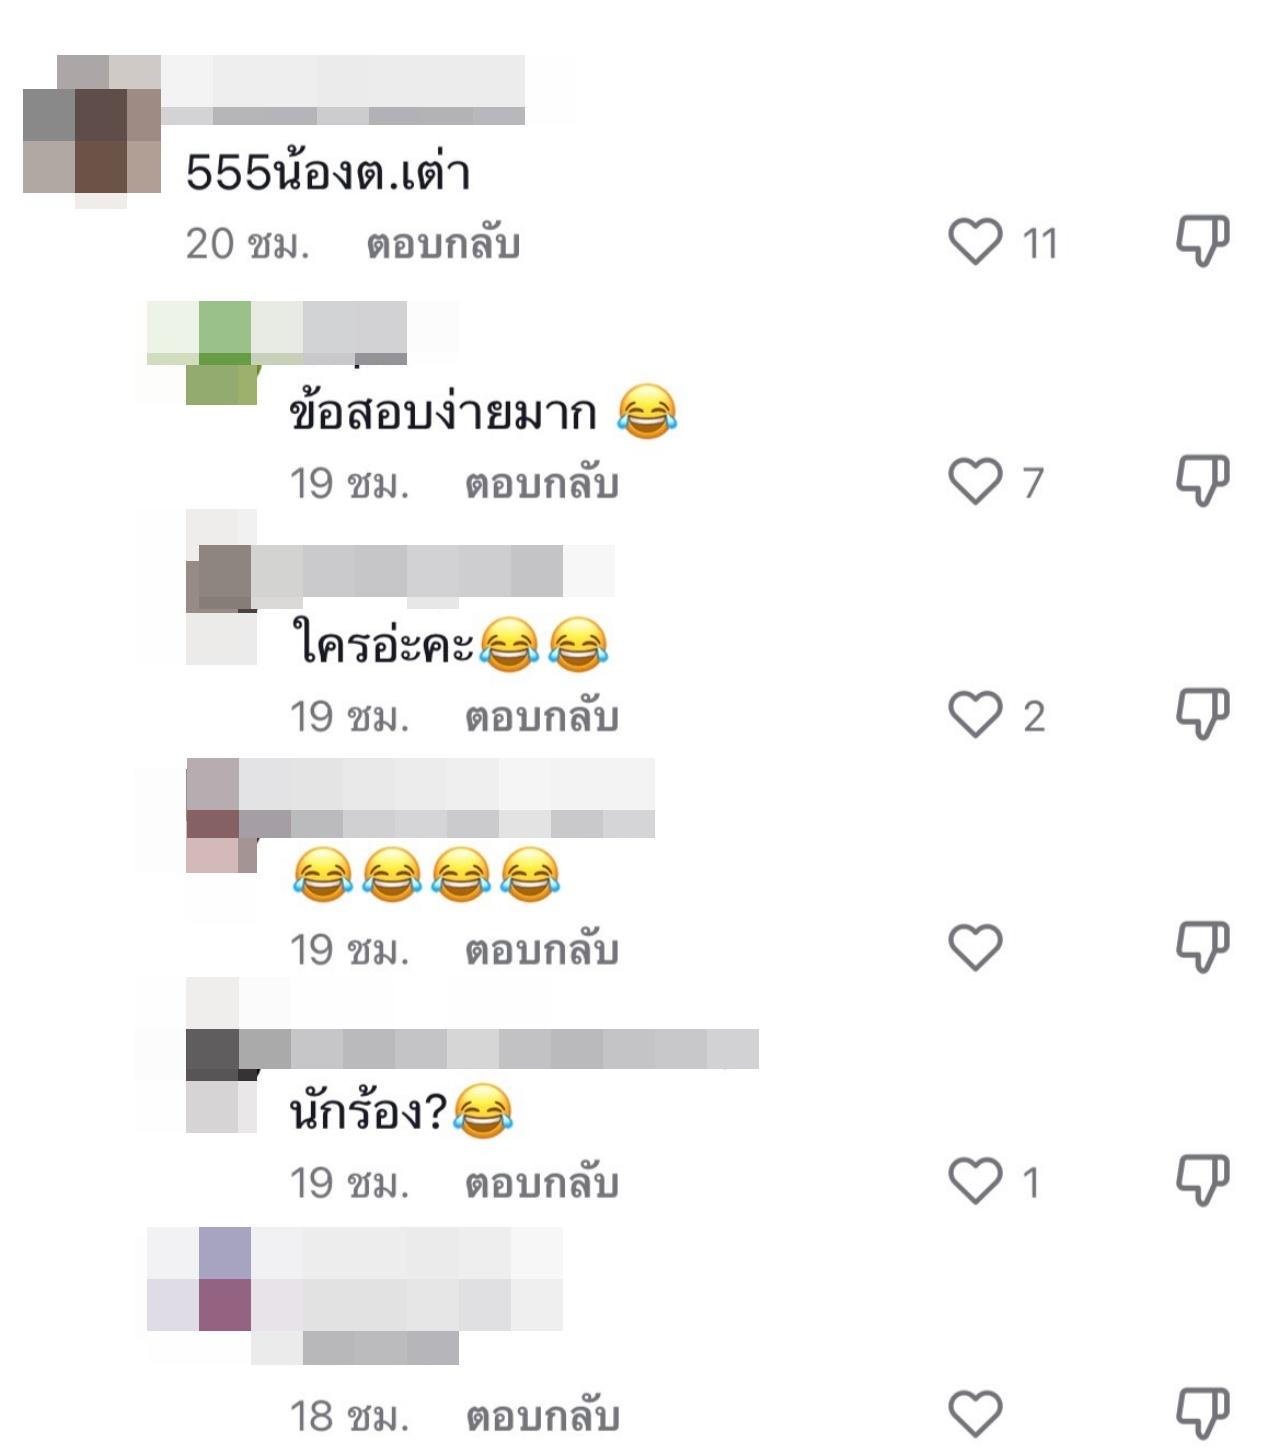The height and width of the screenshot is (1454, 1280).
Task: Like the comment posted 18 ชม. ago
Action: 975,1414
